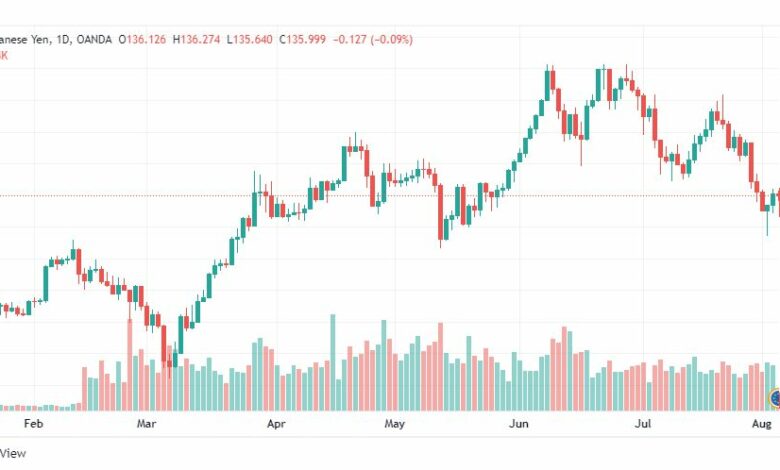Click the Mar label on time axis

(x=146, y=424)
